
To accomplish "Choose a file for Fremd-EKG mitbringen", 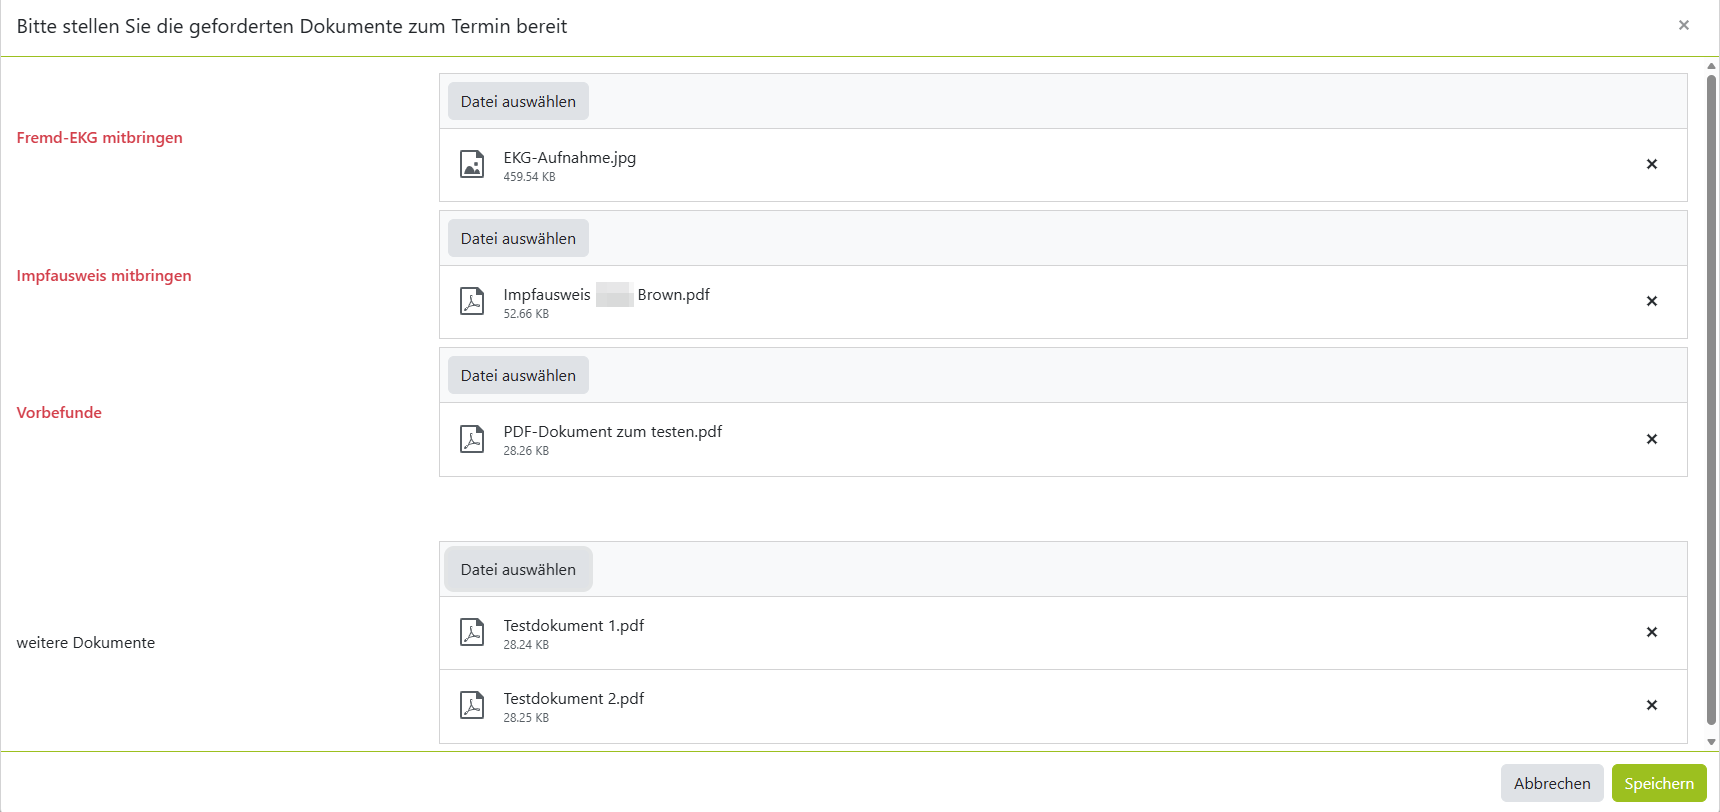I will [518, 101].
